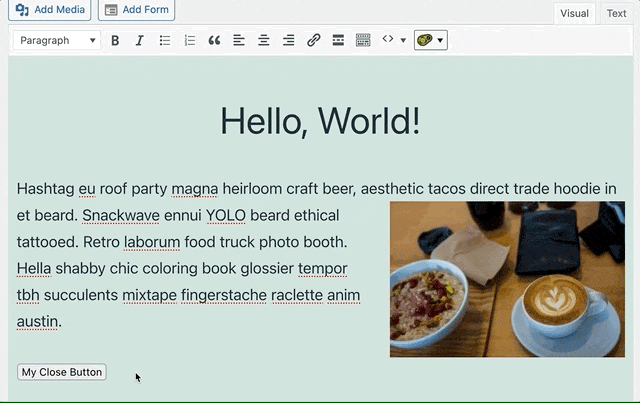
Task: Open the avocado plugin dropdown button
Action: pyautogui.click(x=431, y=40)
